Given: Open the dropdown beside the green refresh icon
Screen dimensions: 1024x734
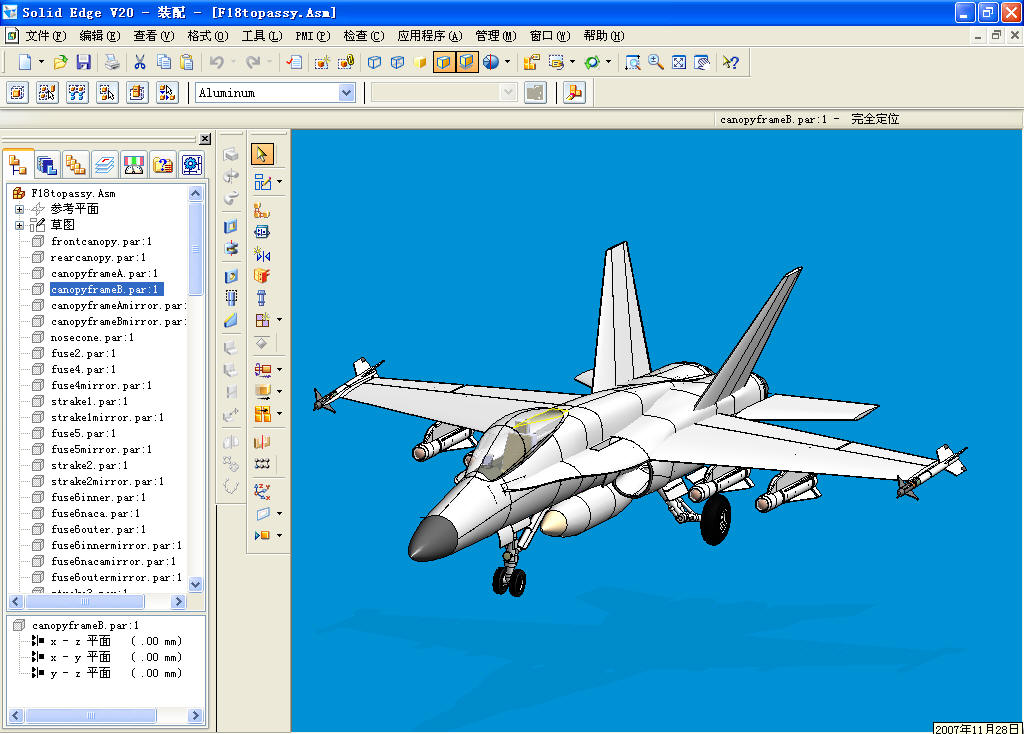Looking at the screenshot, I should pos(609,62).
